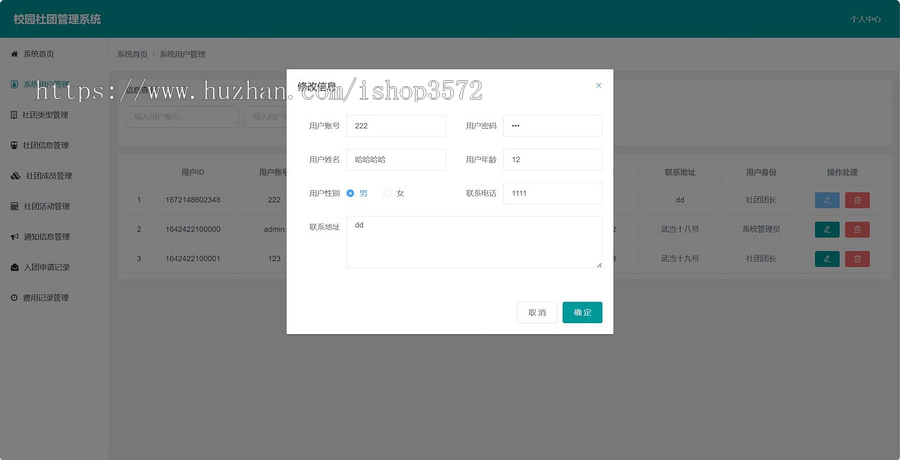The image size is (900, 460).
Task: Click the delete trash icon in row 1
Action: tap(858, 200)
